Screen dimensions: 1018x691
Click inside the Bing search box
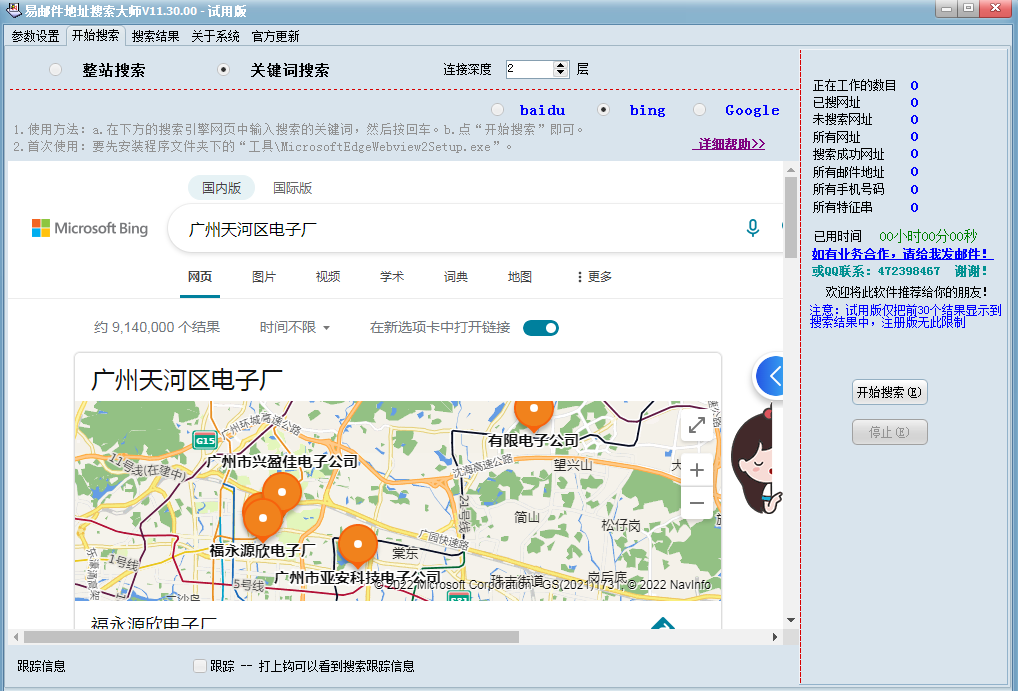click(454, 229)
